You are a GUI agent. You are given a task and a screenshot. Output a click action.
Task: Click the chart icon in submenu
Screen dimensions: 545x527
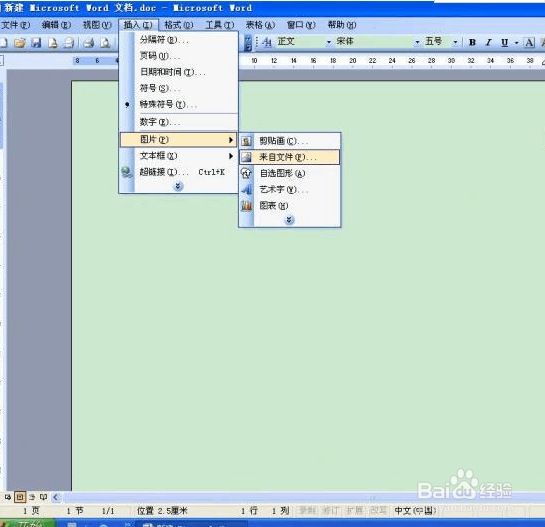tap(246, 206)
